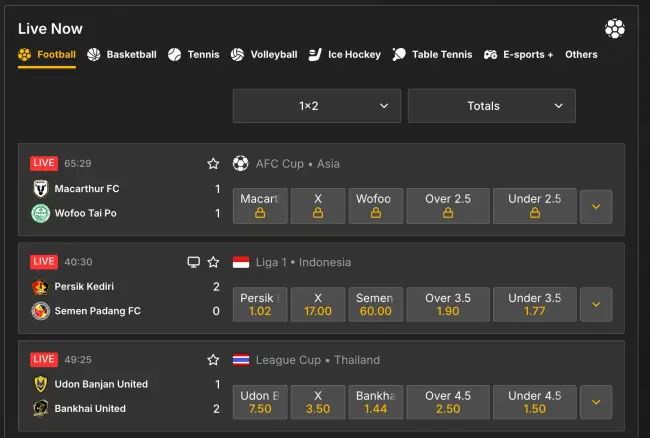Toggle favorite star for Udon Banjan match
The width and height of the screenshot is (650, 438).
[213, 360]
